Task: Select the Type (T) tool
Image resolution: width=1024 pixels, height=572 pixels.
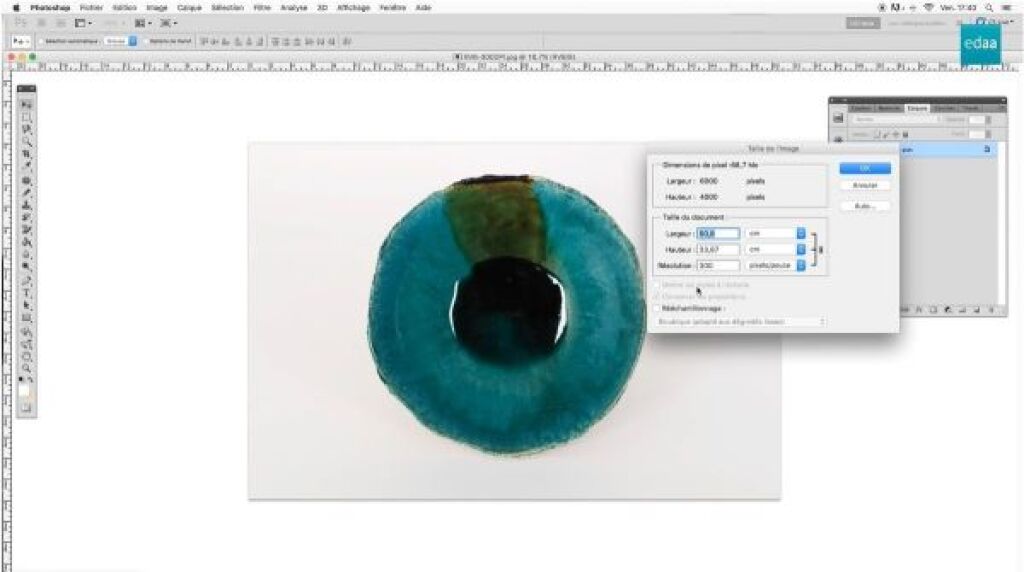Action: click(x=27, y=294)
